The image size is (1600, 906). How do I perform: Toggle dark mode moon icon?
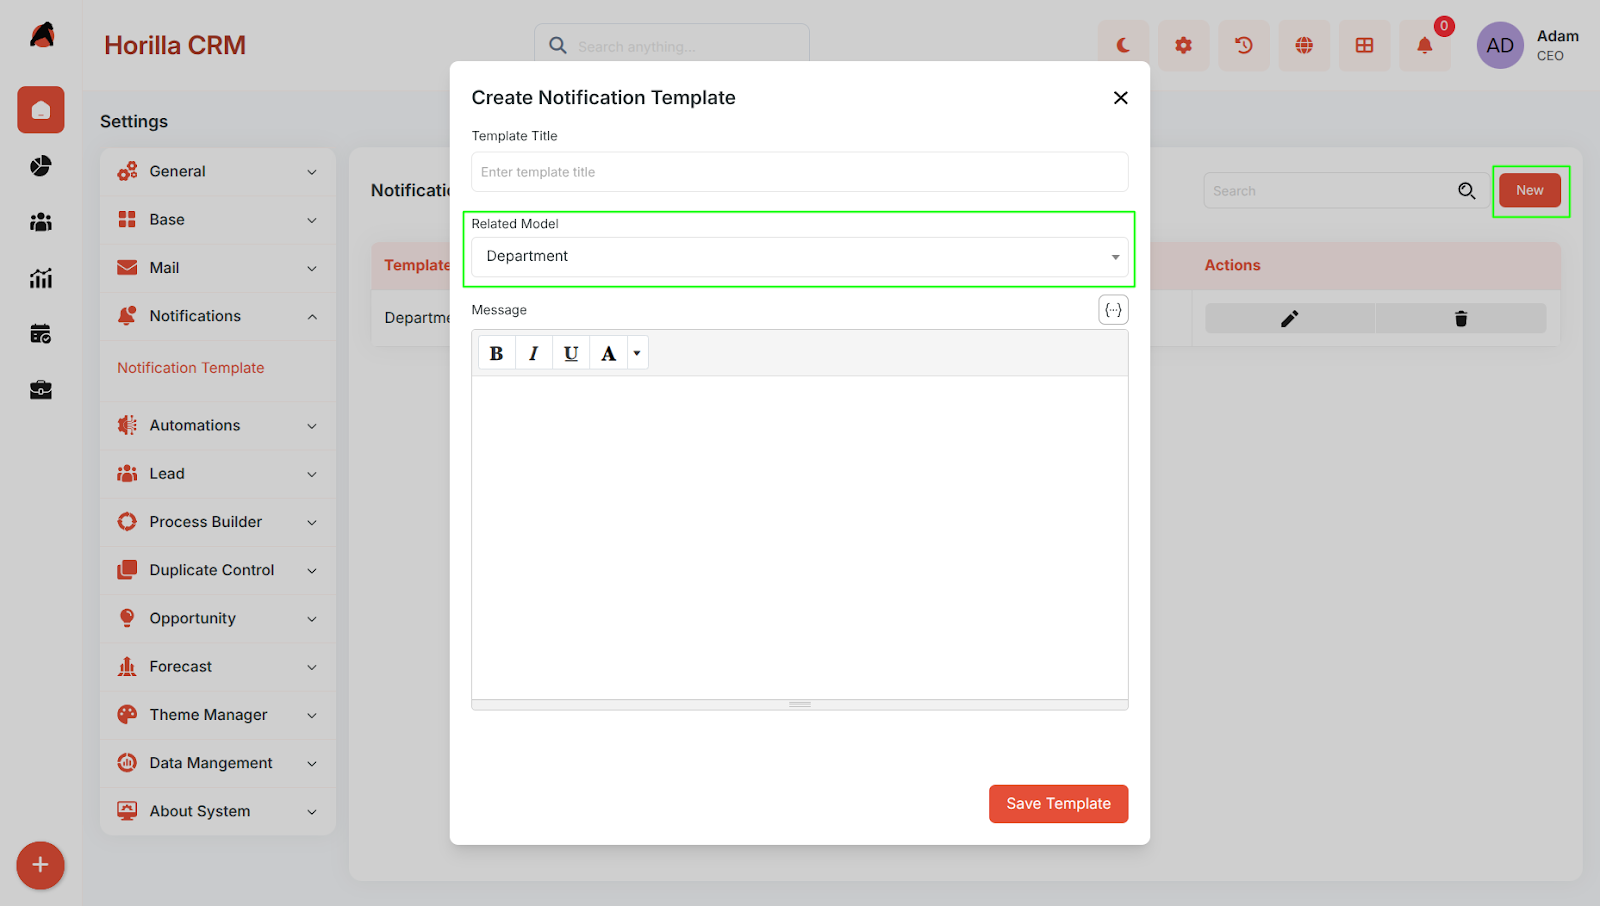pyautogui.click(x=1123, y=45)
